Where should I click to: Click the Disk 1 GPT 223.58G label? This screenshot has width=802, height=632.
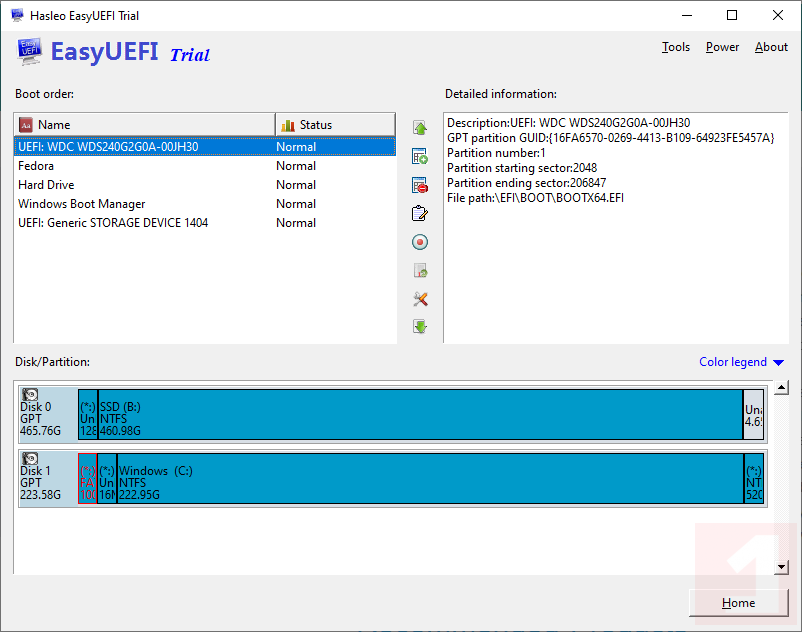[40, 483]
